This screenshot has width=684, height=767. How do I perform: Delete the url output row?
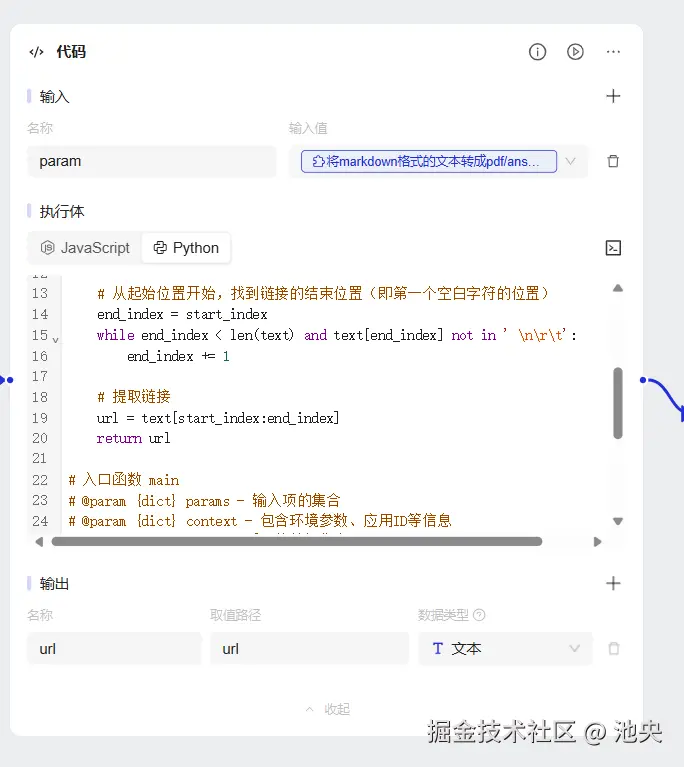click(614, 649)
